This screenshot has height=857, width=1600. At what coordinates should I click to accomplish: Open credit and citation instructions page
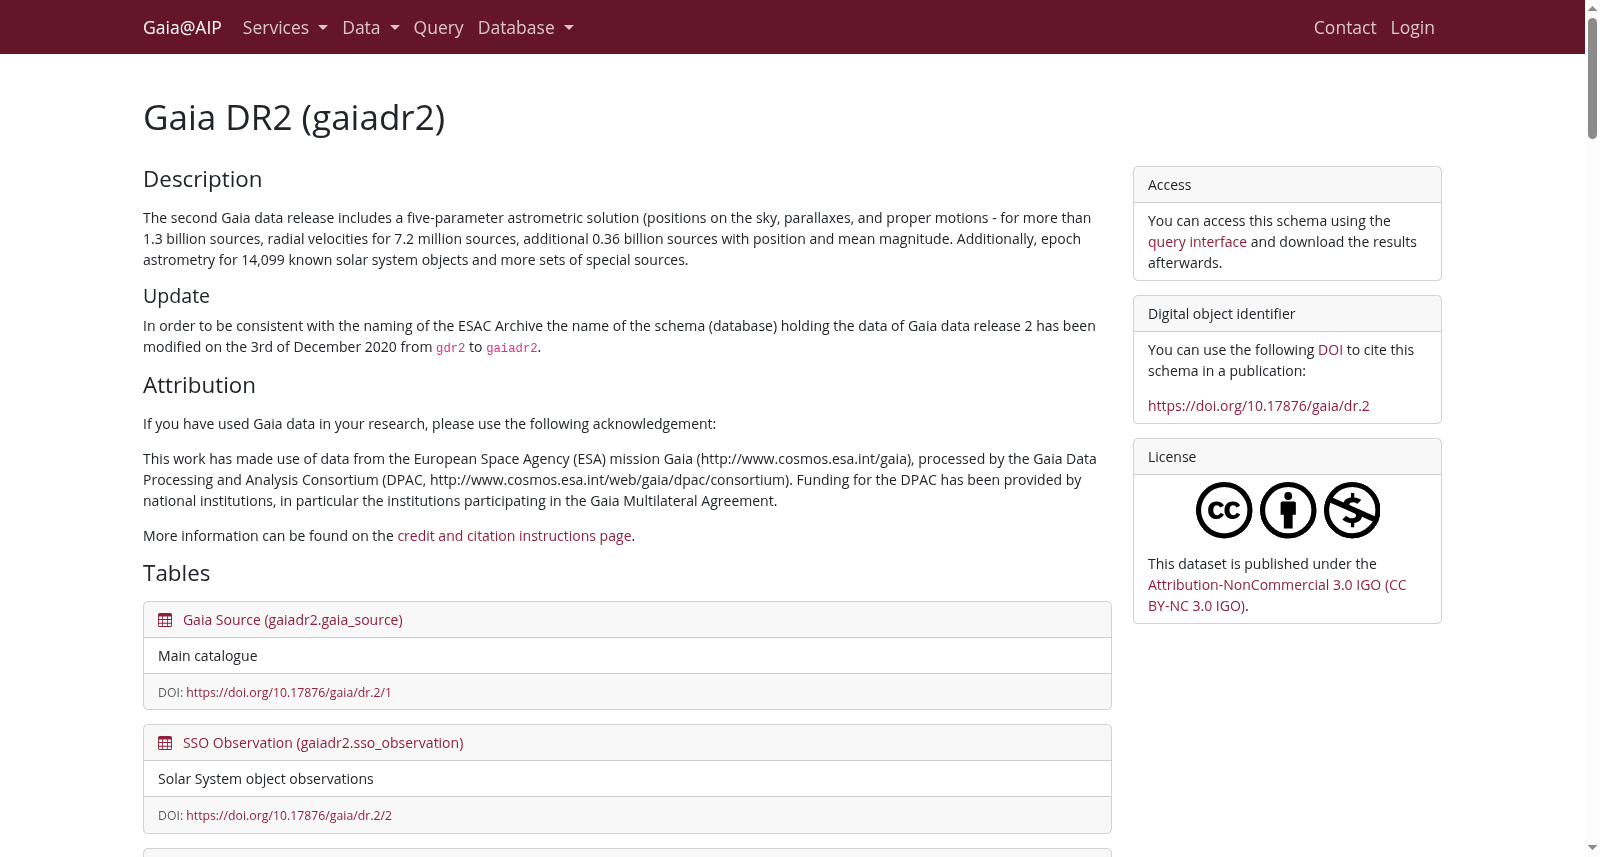pos(514,536)
